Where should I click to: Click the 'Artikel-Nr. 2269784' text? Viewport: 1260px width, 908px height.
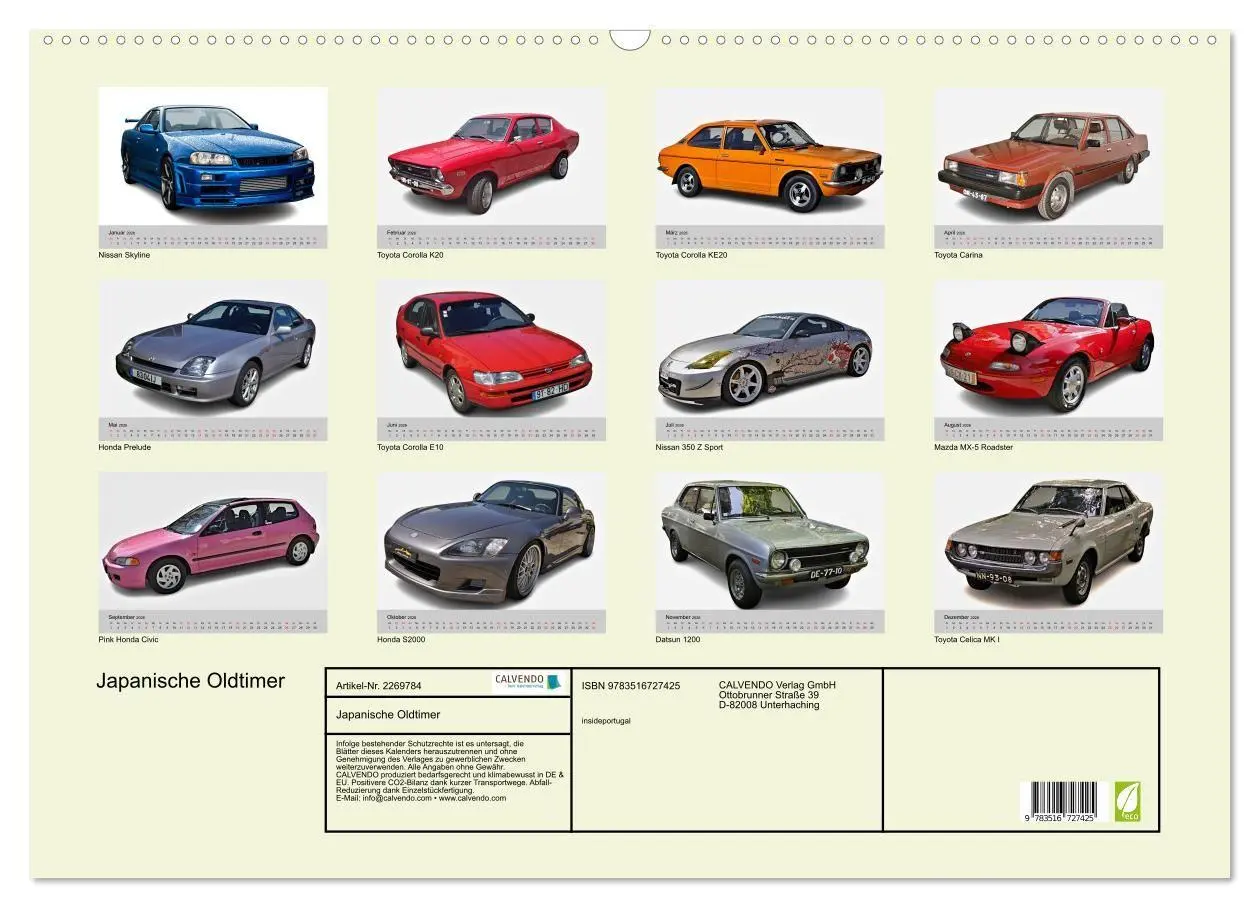click(379, 686)
